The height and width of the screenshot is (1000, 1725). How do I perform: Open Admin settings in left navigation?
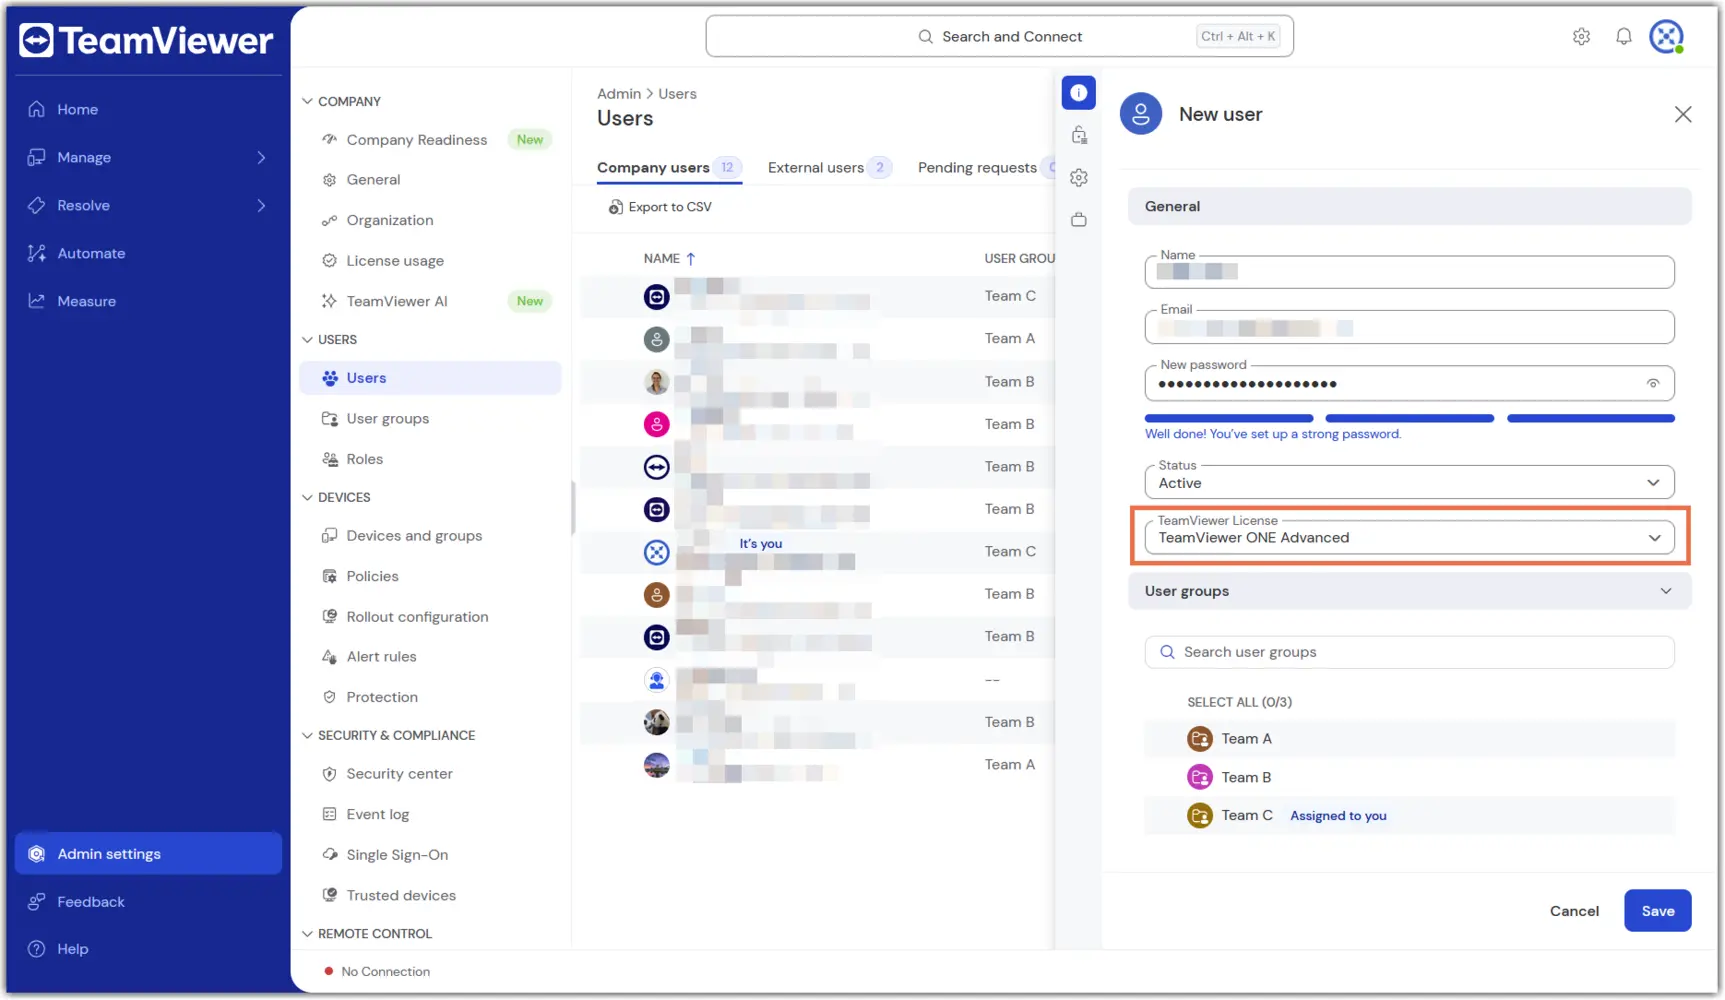(x=148, y=854)
